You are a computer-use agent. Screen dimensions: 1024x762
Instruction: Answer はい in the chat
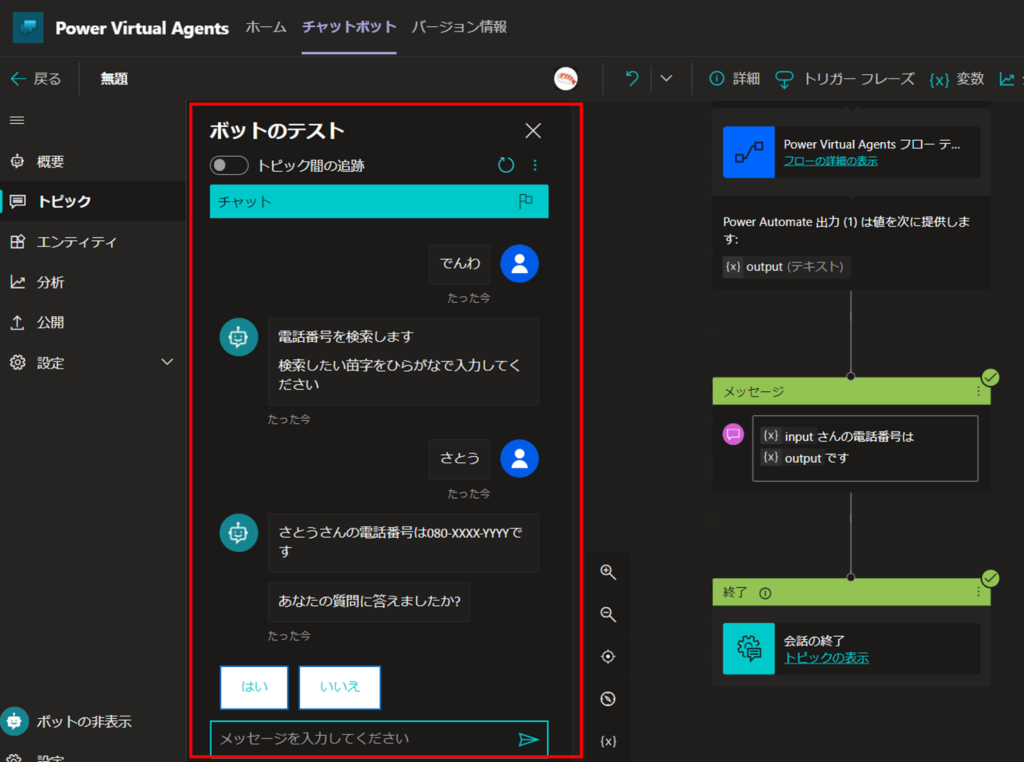[254, 687]
